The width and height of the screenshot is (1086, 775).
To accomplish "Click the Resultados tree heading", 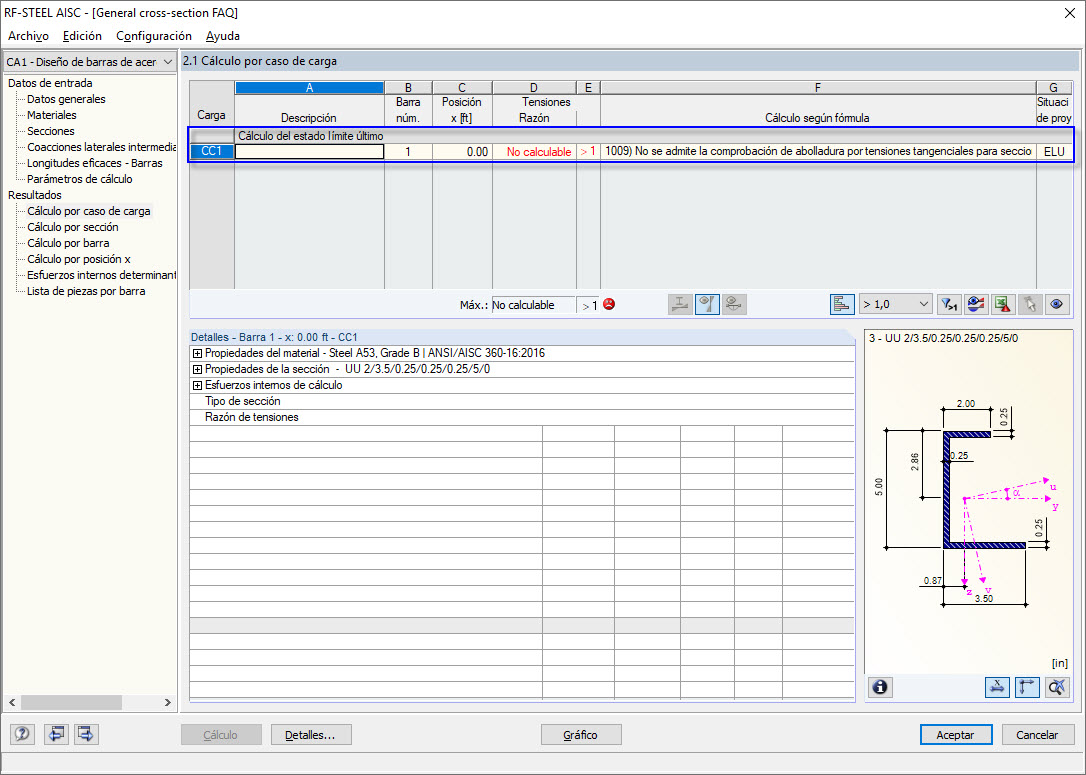I will pyautogui.click(x=35, y=195).
